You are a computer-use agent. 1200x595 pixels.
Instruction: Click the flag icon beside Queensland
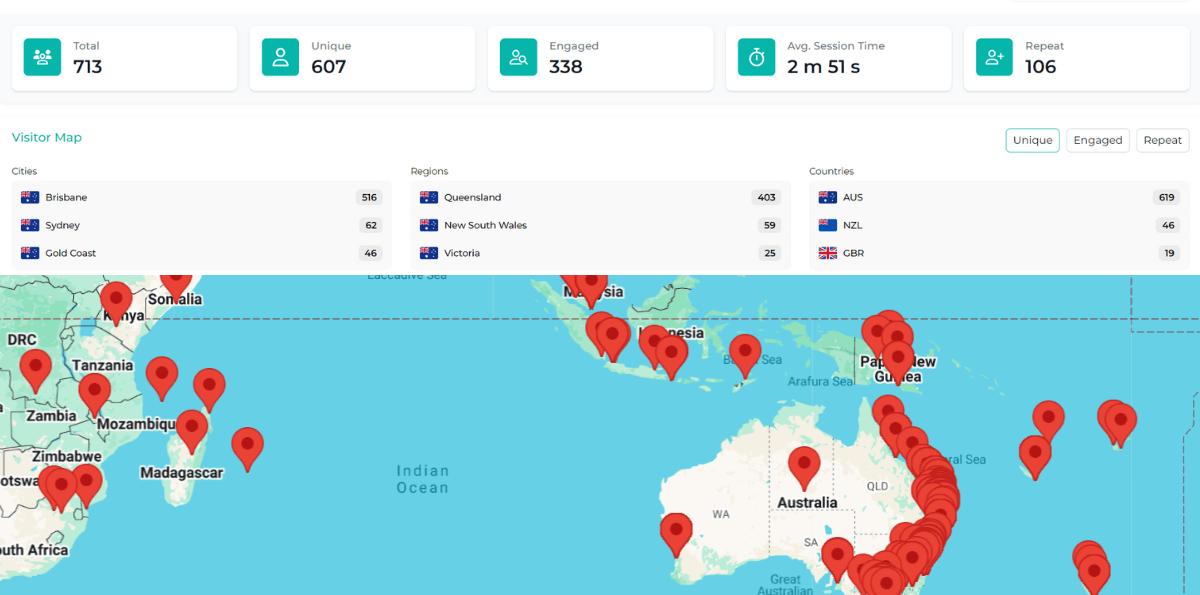point(429,197)
